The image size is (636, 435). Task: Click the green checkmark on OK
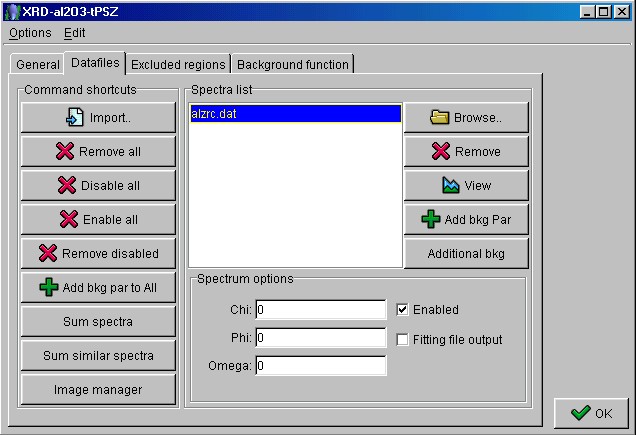pos(580,413)
